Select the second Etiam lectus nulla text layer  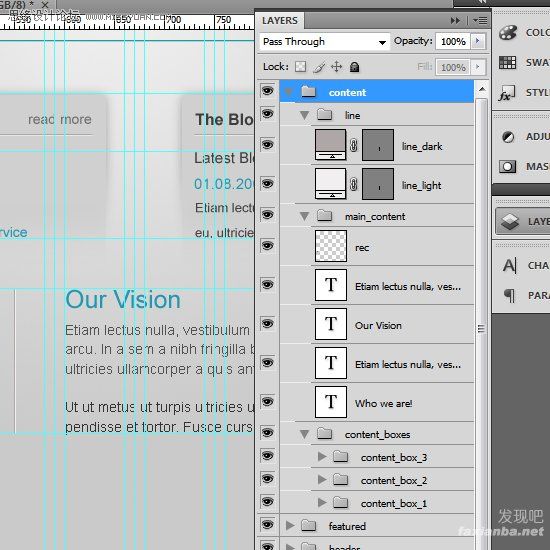coord(408,364)
